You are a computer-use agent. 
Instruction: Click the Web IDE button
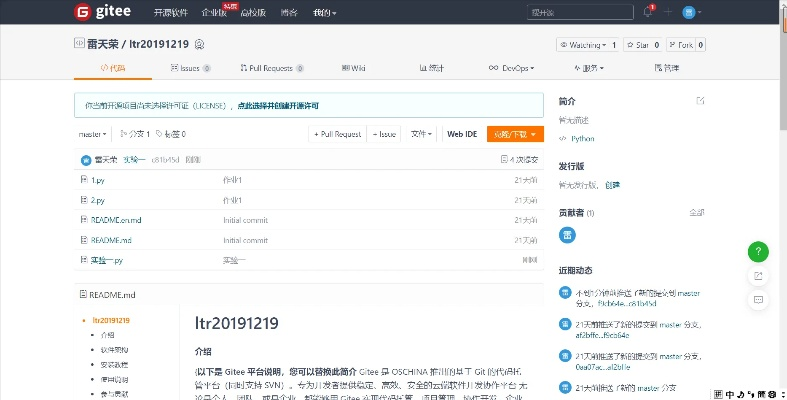pos(462,134)
